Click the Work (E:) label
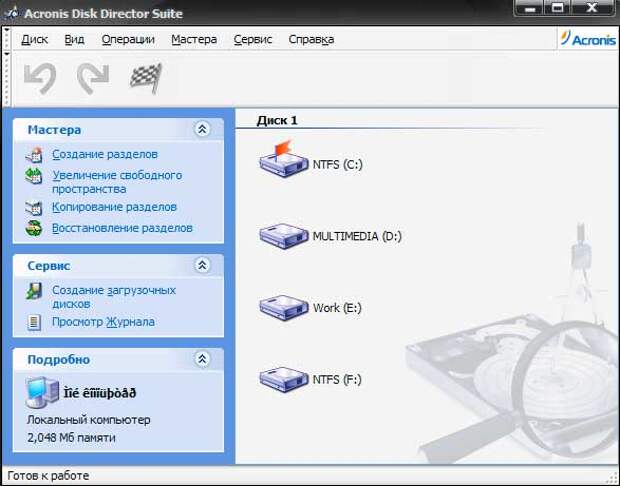The image size is (620, 486). coord(337,308)
